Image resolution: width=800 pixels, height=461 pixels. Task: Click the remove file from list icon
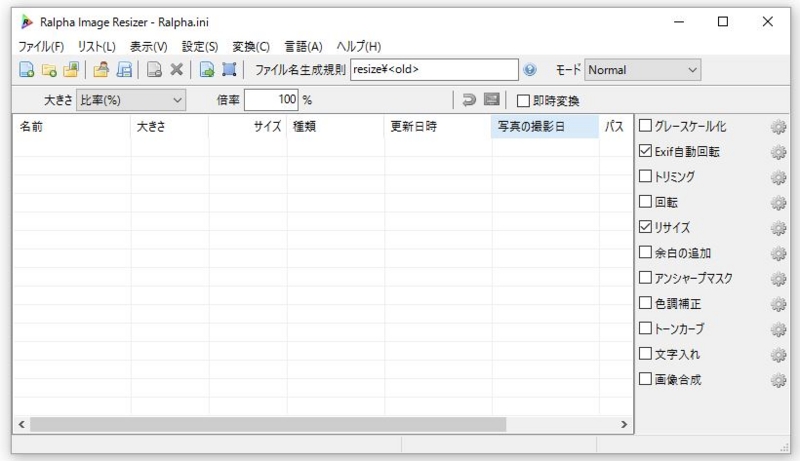(154, 69)
